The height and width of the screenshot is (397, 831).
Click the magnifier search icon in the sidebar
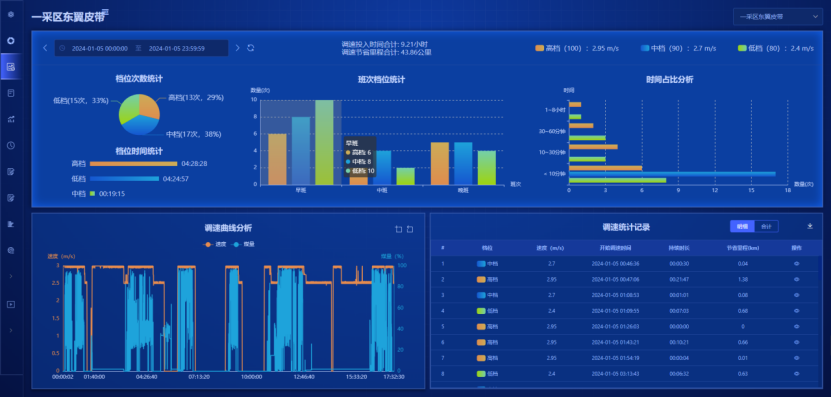[11, 250]
